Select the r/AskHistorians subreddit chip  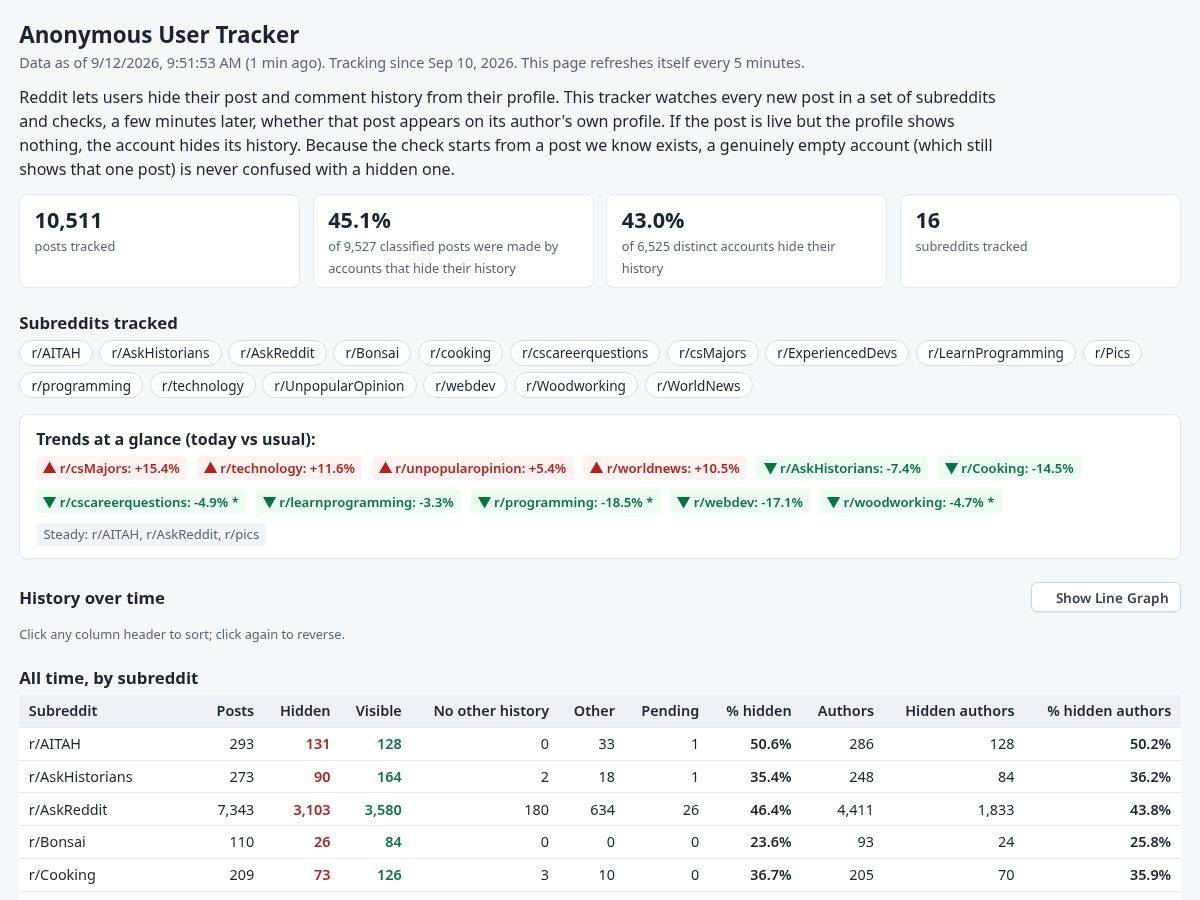pyautogui.click(x=160, y=353)
